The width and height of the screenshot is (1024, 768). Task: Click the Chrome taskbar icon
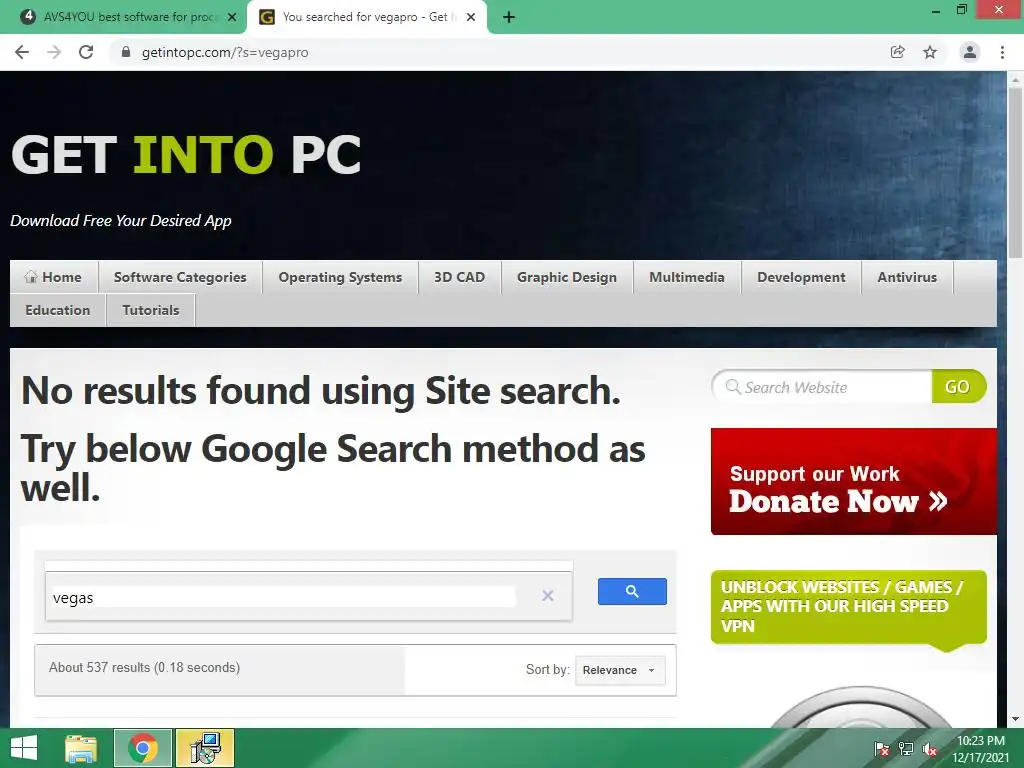(143, 748)
